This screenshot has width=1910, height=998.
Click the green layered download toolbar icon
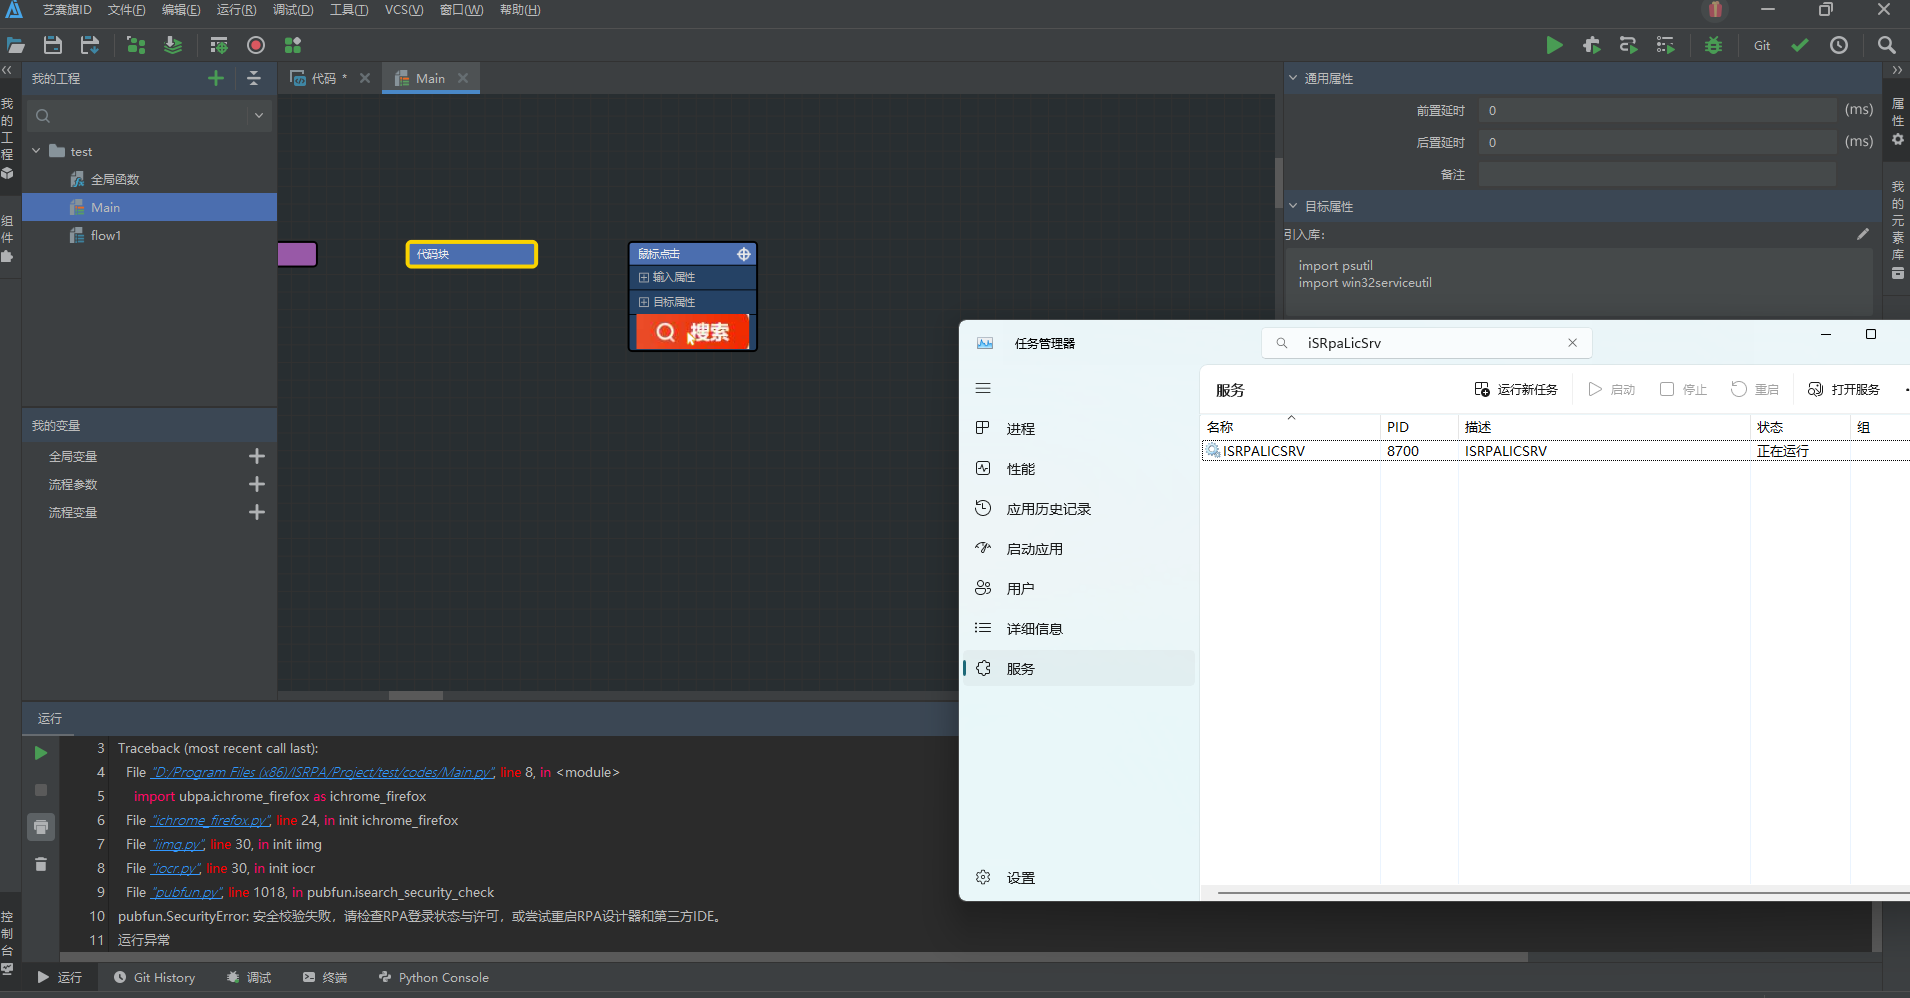(x=173, y=45)
